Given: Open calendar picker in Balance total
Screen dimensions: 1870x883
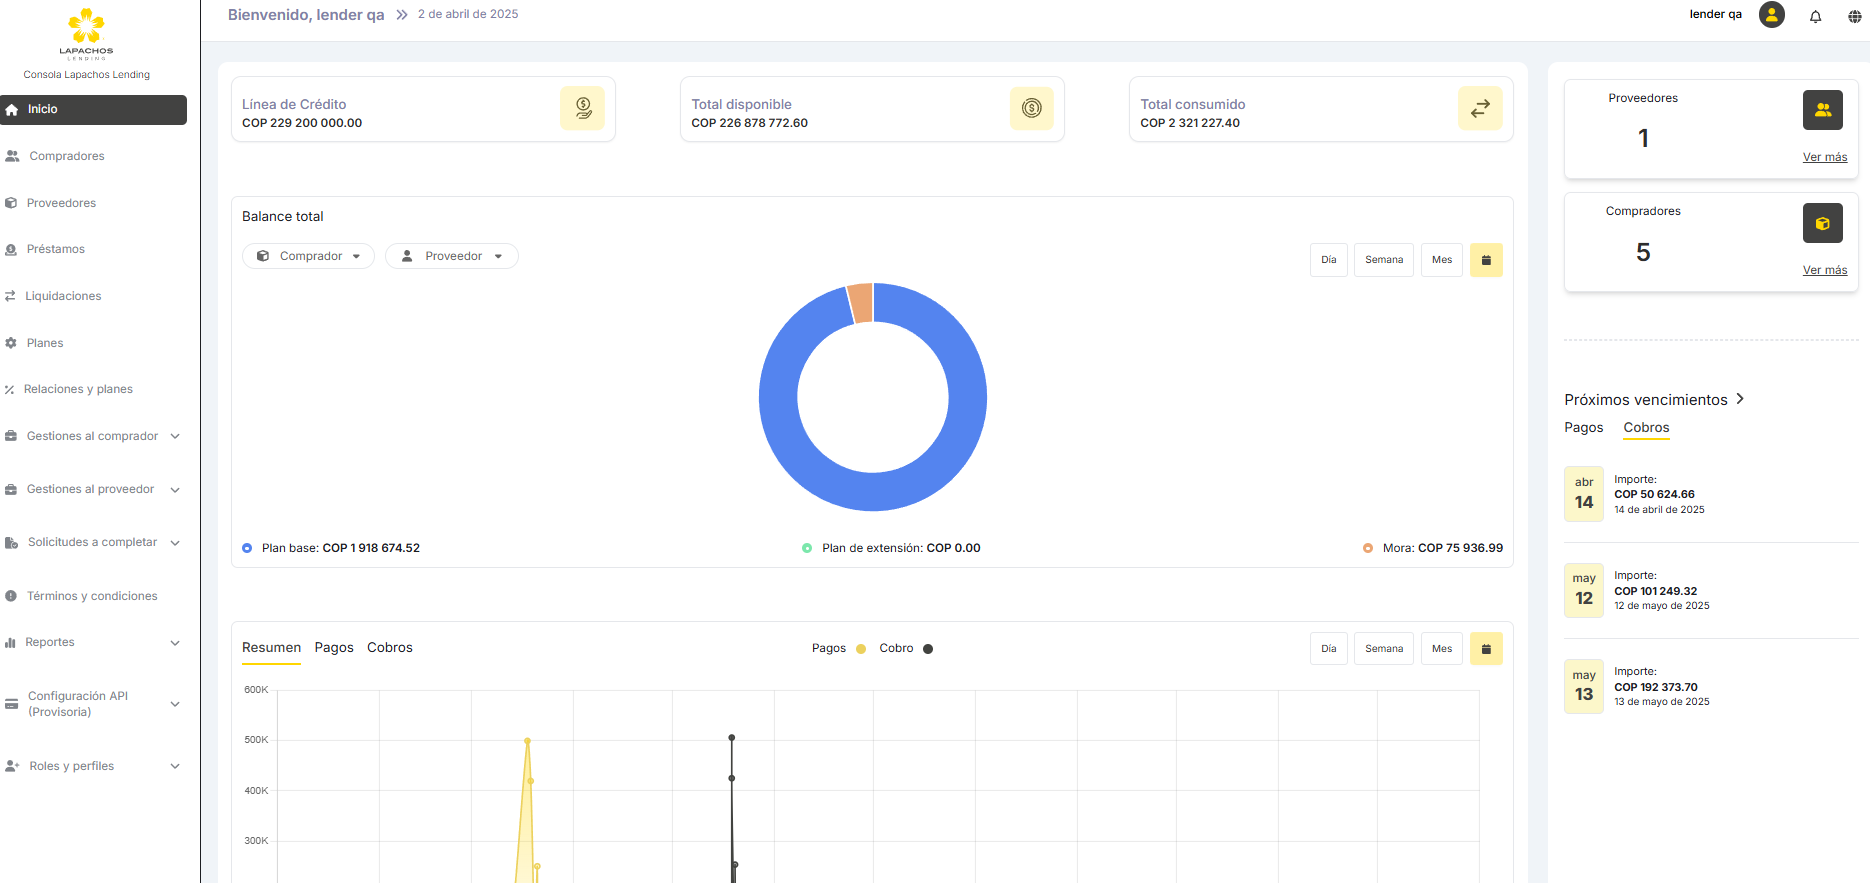Looking at the screenshot, I should click(1486, 260).
